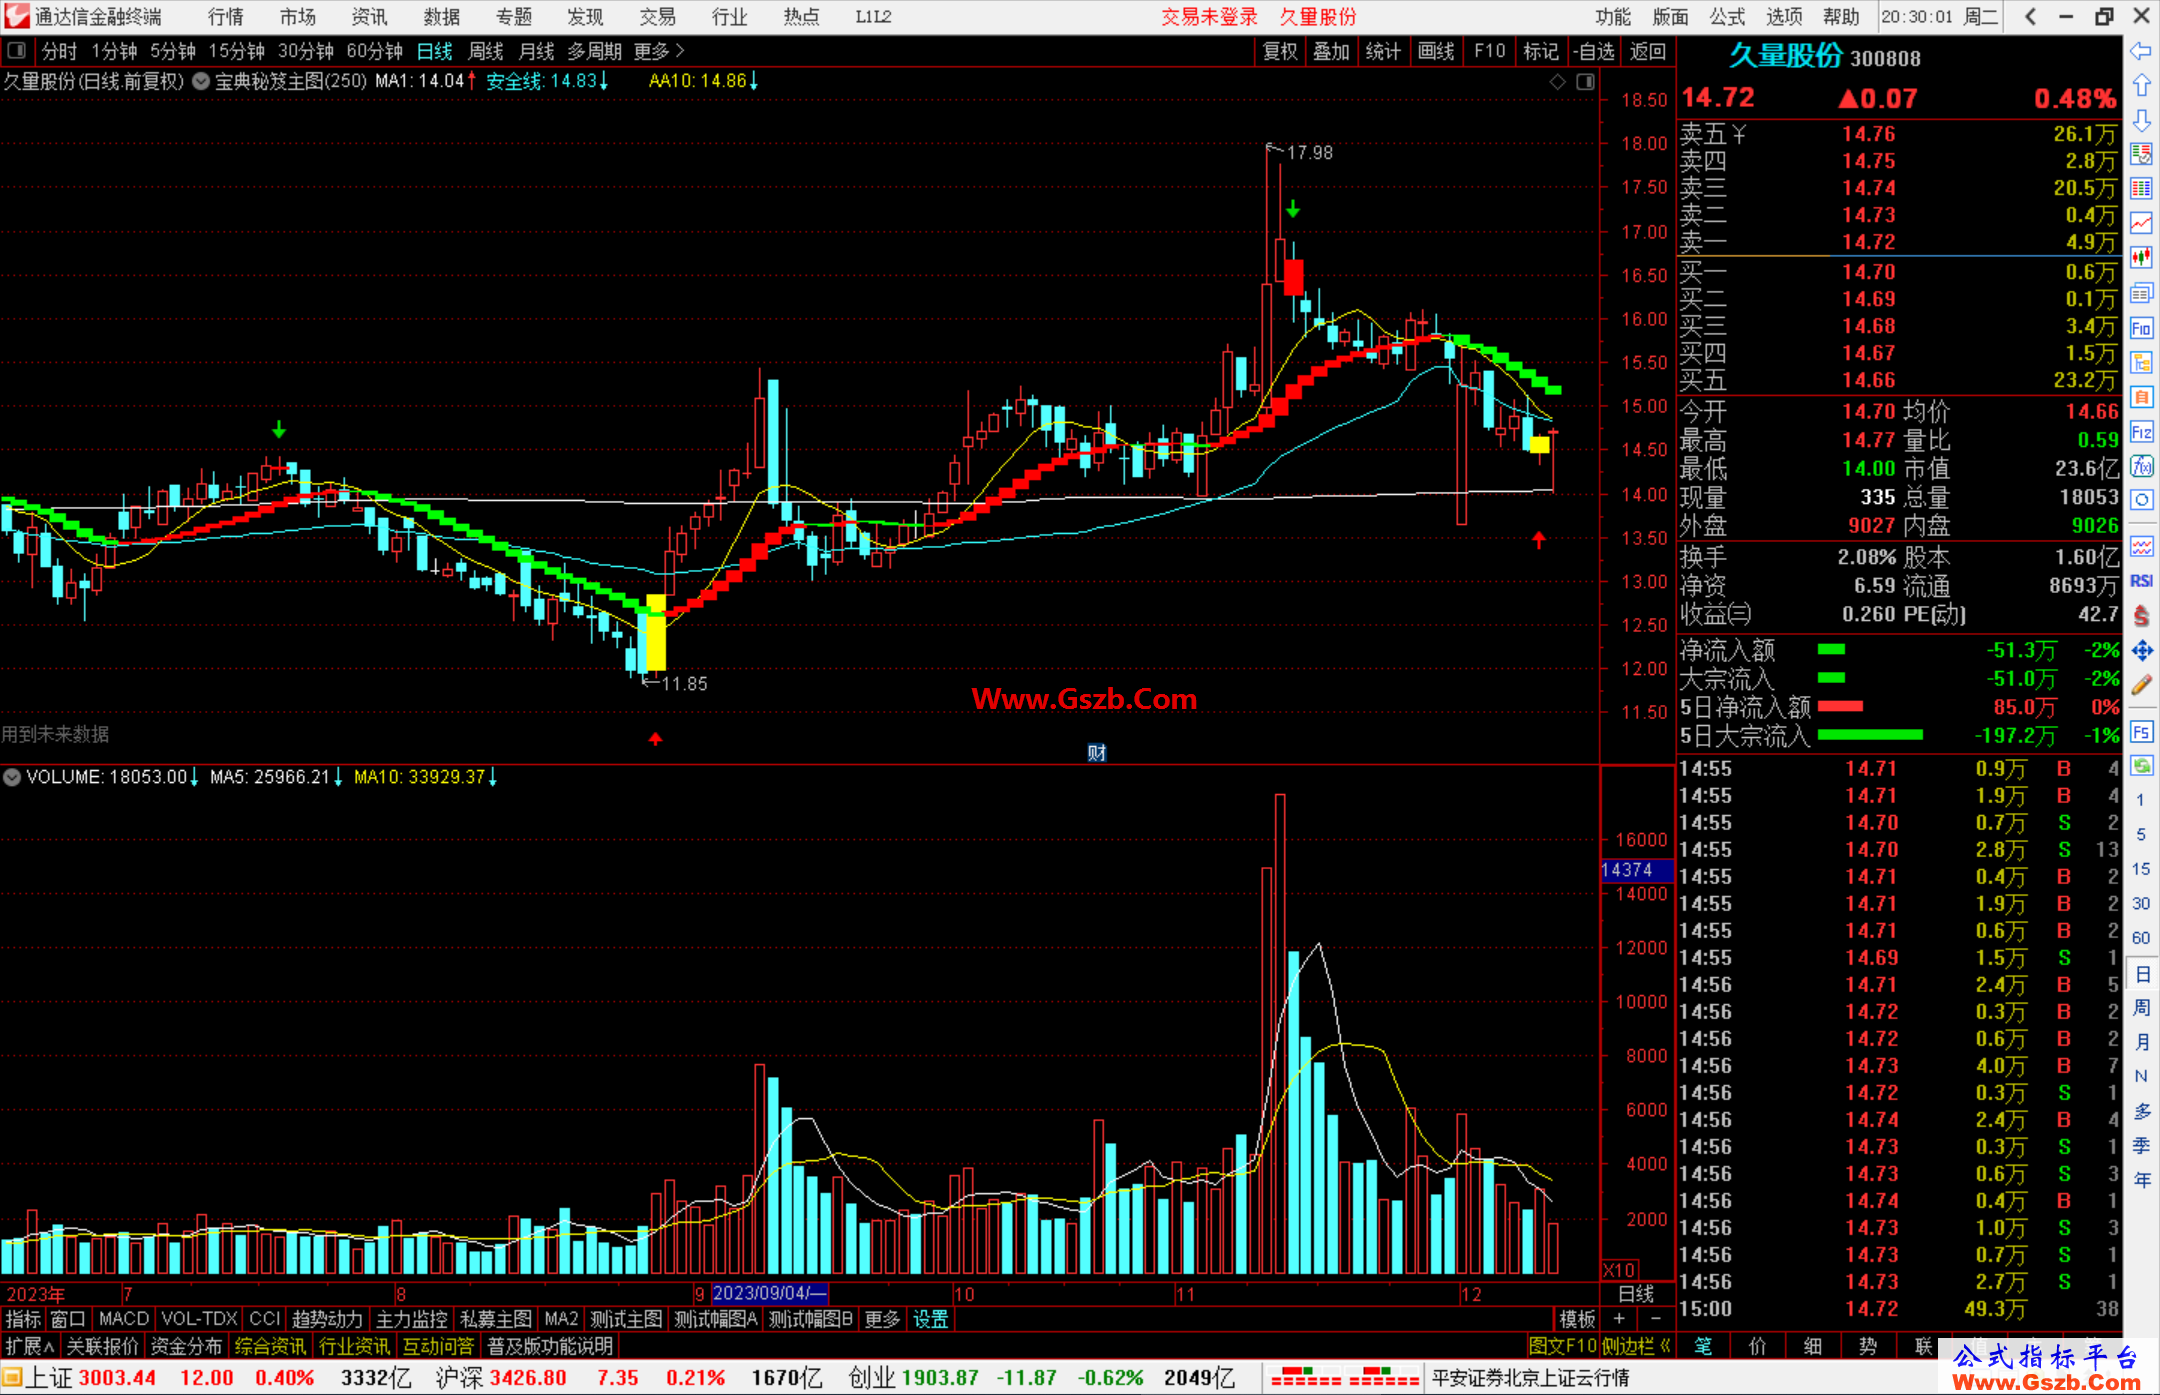This screenshot has width=2160, height=1395.
Task: Switch to 分时 intraday view
Action: pos(59,51)
